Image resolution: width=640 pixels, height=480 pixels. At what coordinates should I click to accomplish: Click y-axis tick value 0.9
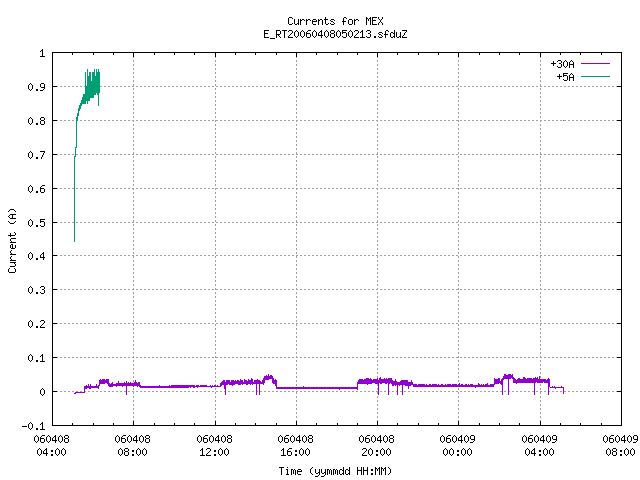[x=36, y=87]
